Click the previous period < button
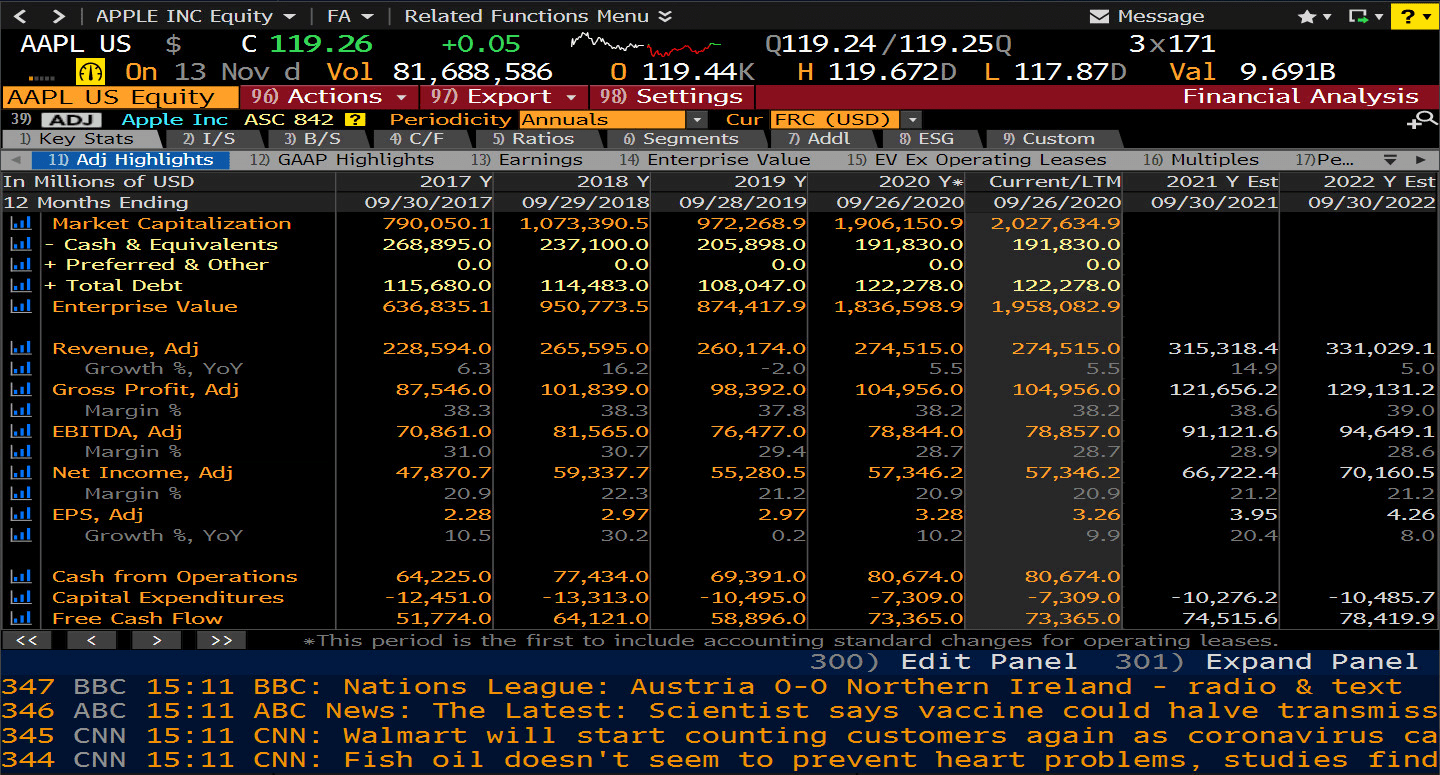Viewport: 1440px width, 775px height. click(x=92, y=640)
